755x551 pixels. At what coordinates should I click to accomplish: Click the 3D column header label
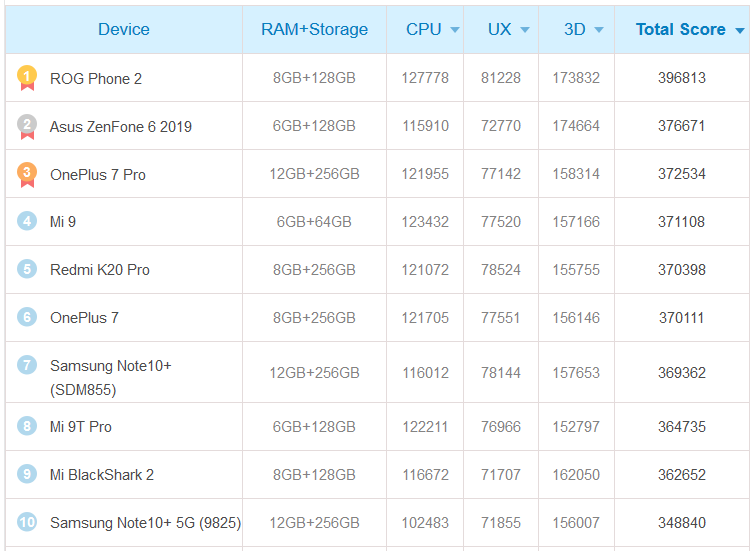574,29
